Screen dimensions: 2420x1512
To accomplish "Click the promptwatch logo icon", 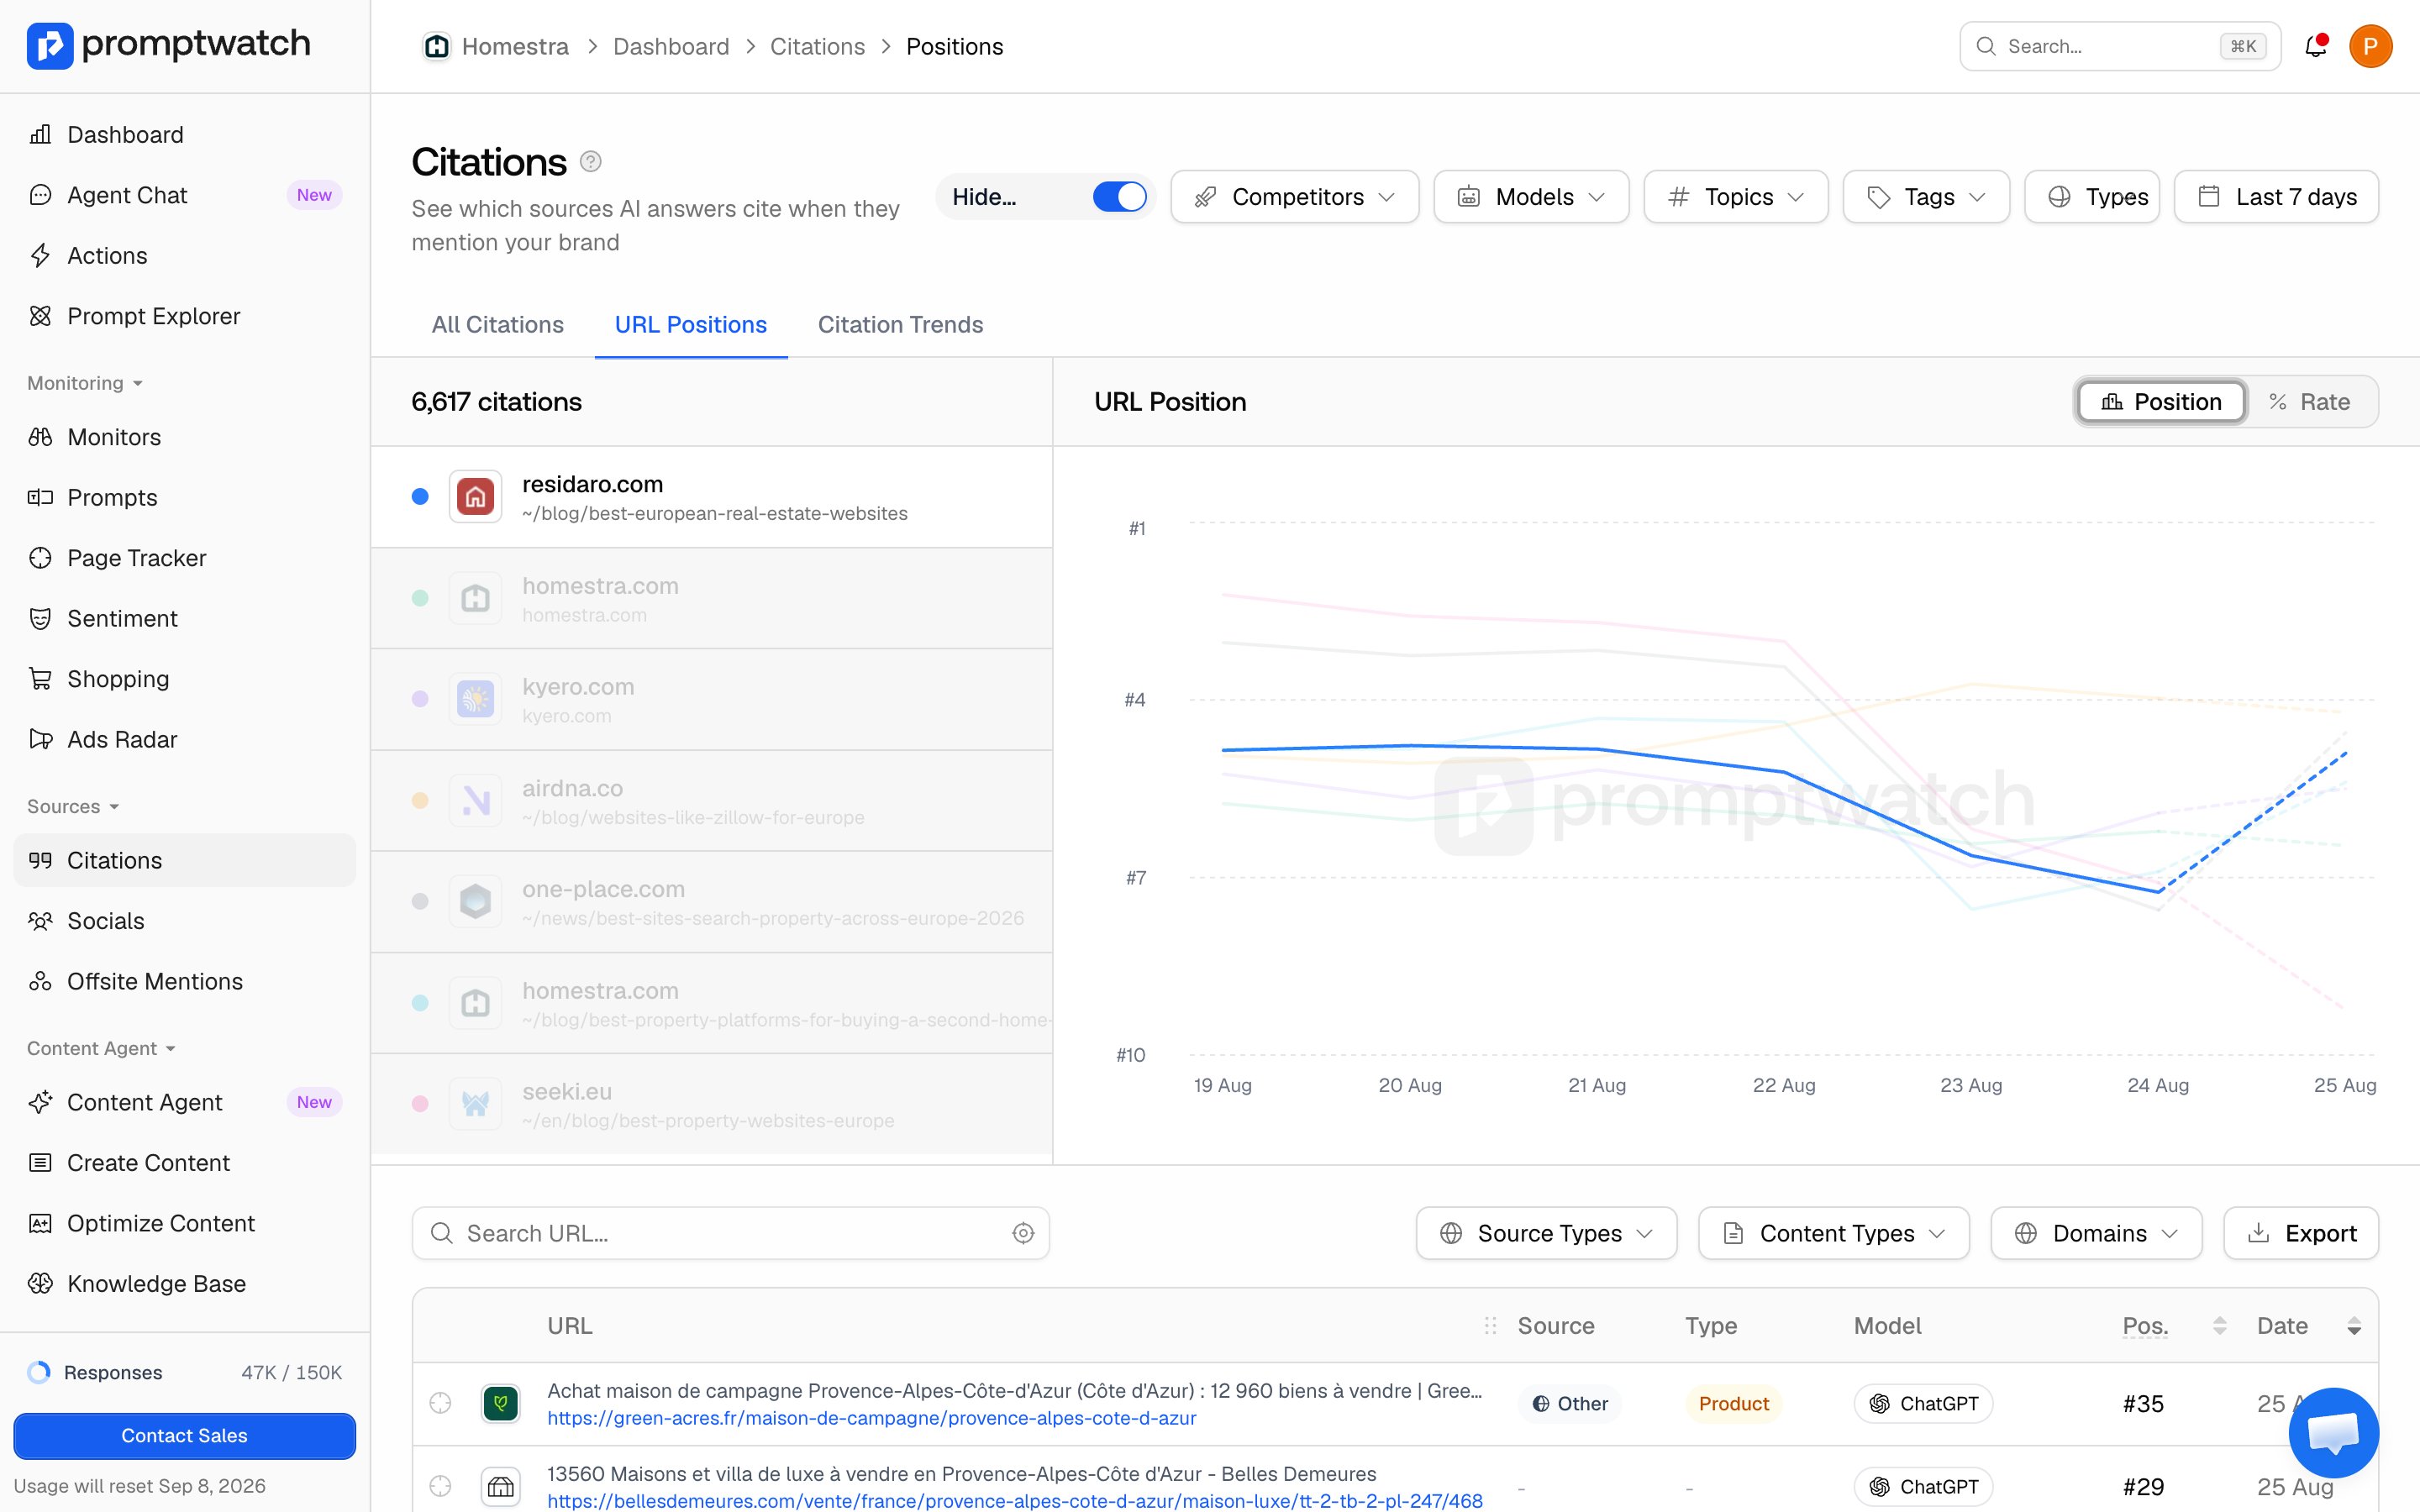I will (x=50, y=45).
